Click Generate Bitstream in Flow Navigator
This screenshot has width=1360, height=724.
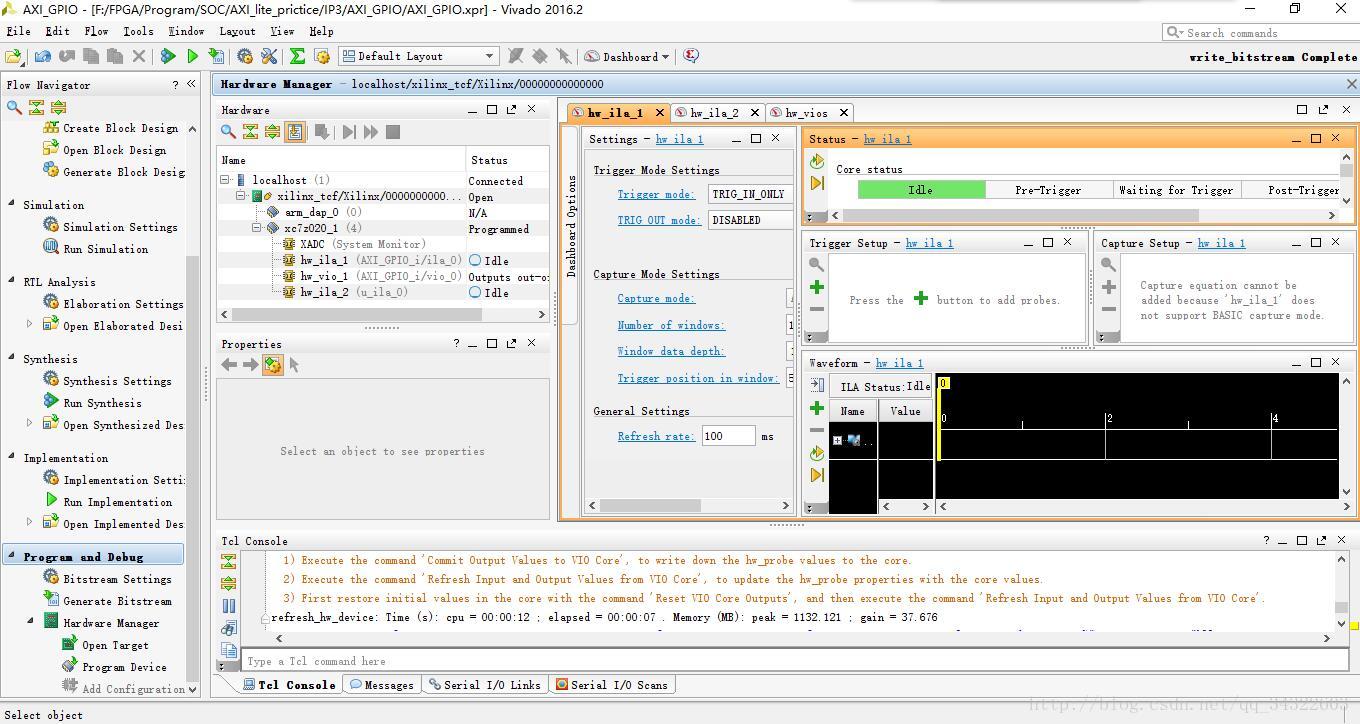(117, 601)
